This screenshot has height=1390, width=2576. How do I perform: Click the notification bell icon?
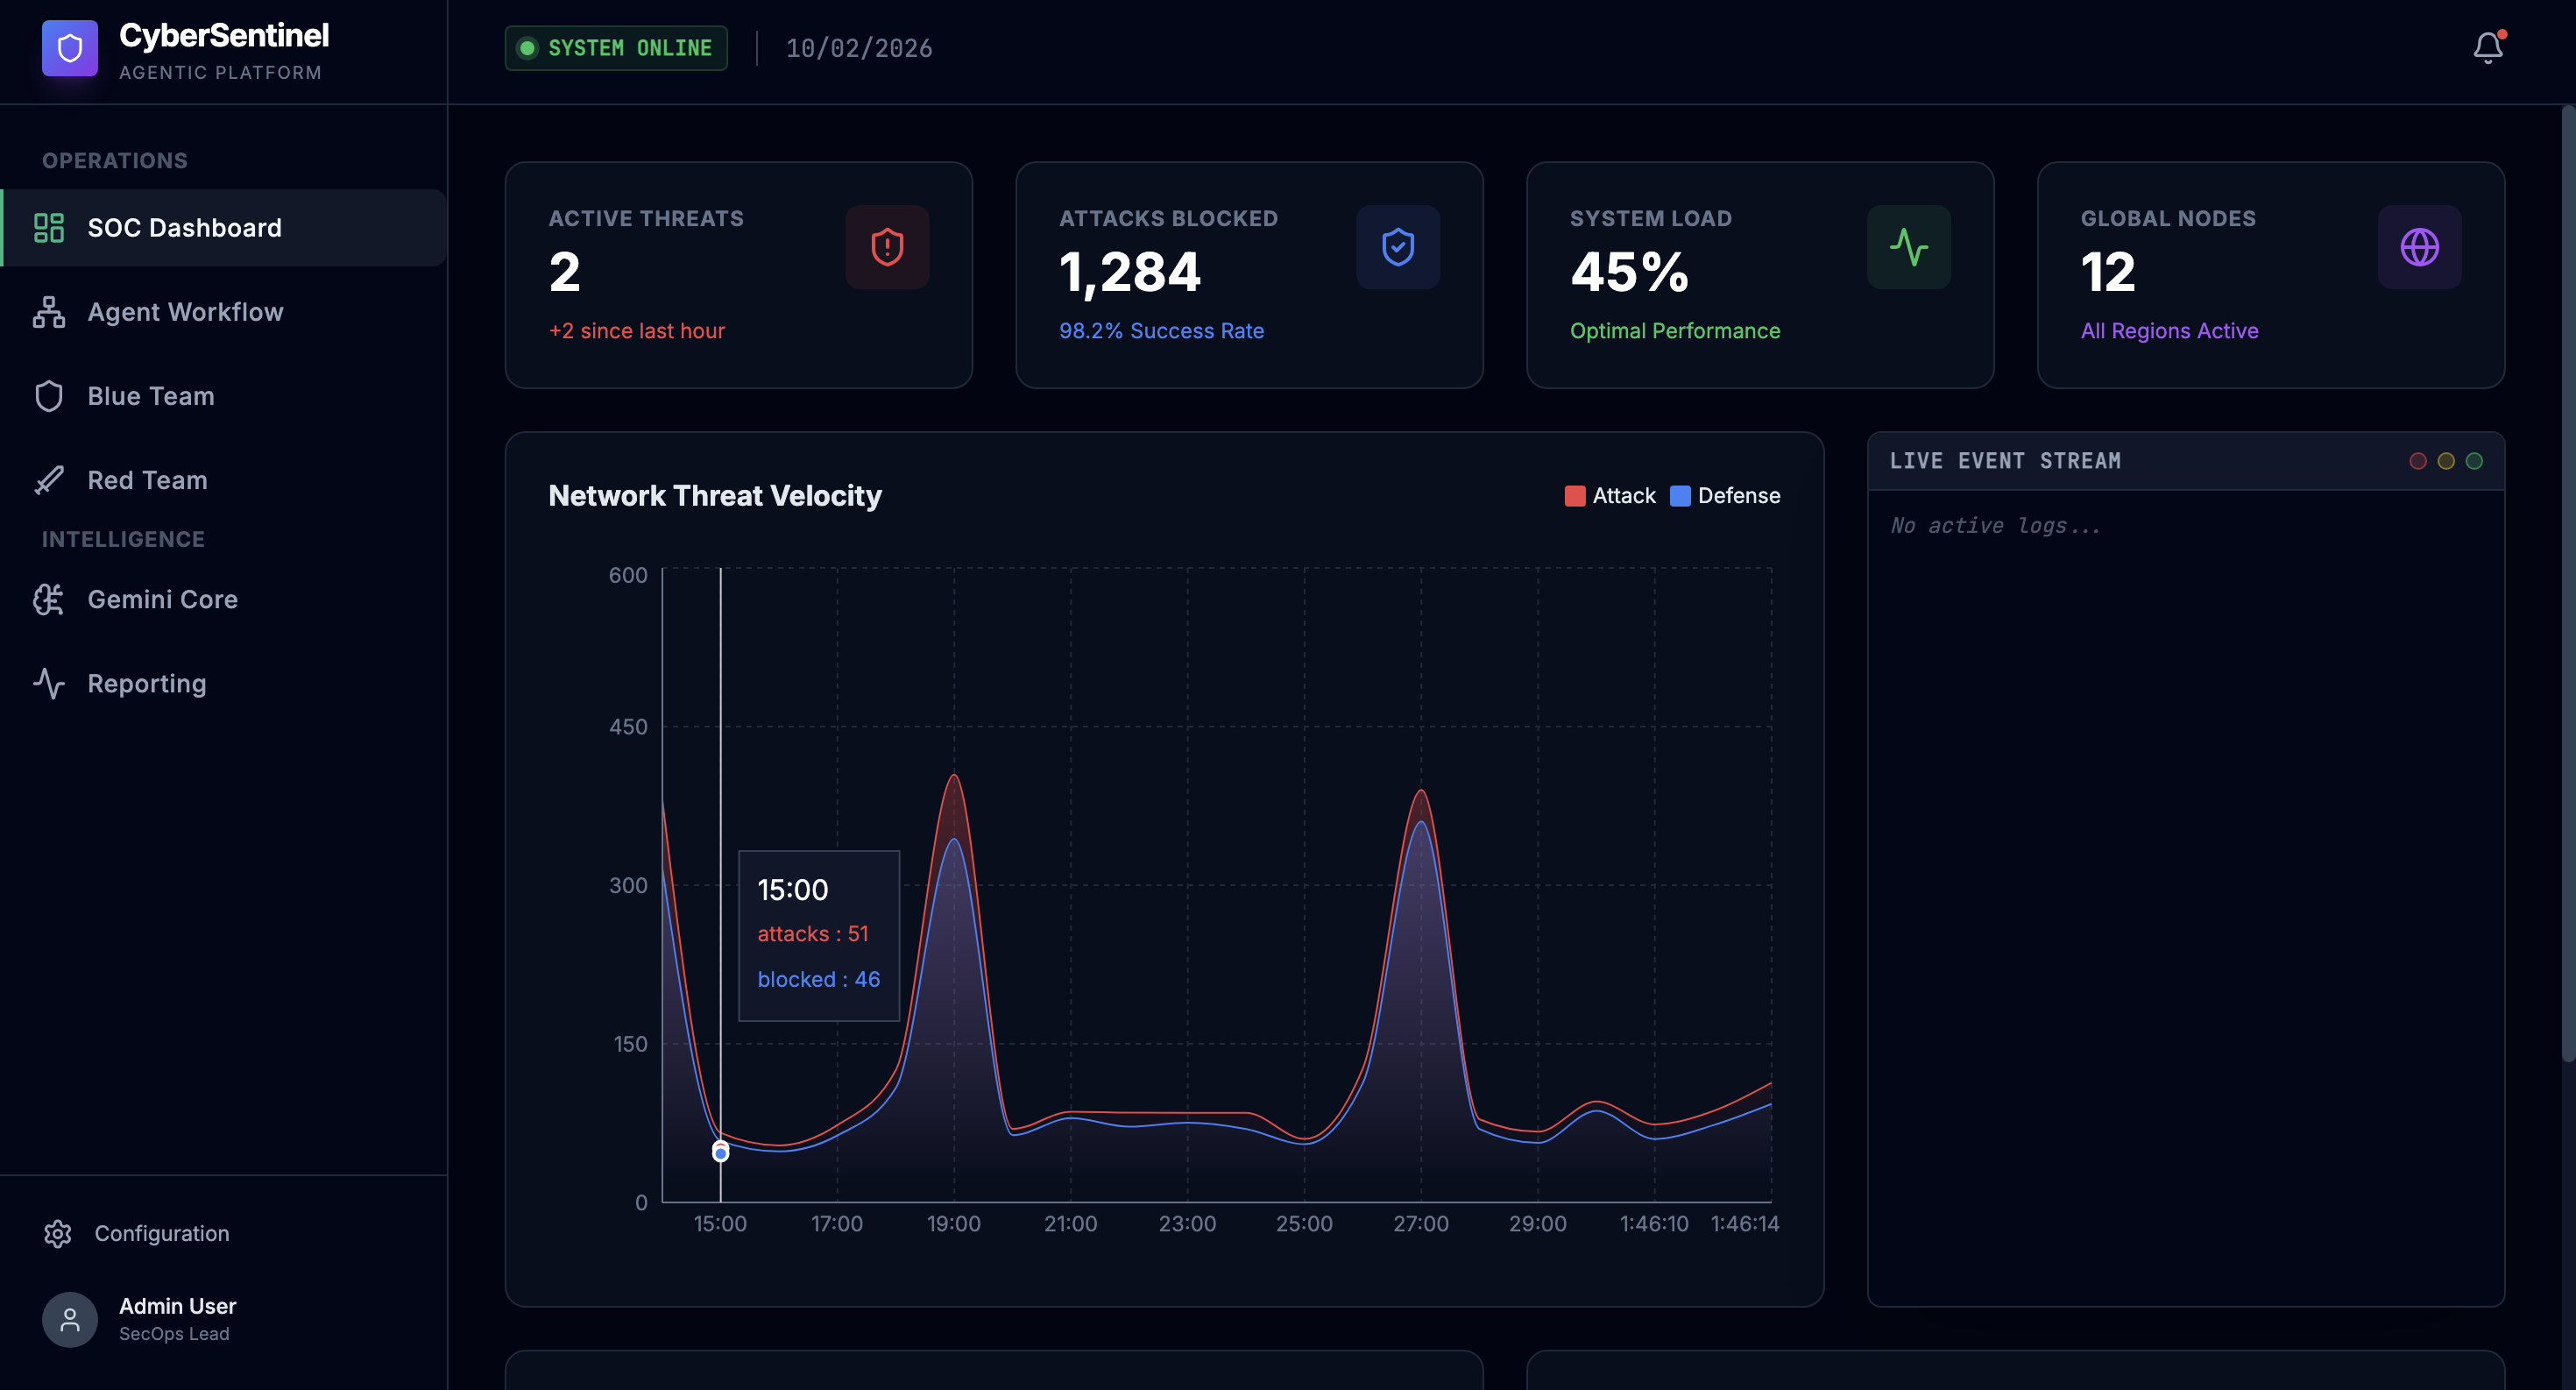point(2487,47)
